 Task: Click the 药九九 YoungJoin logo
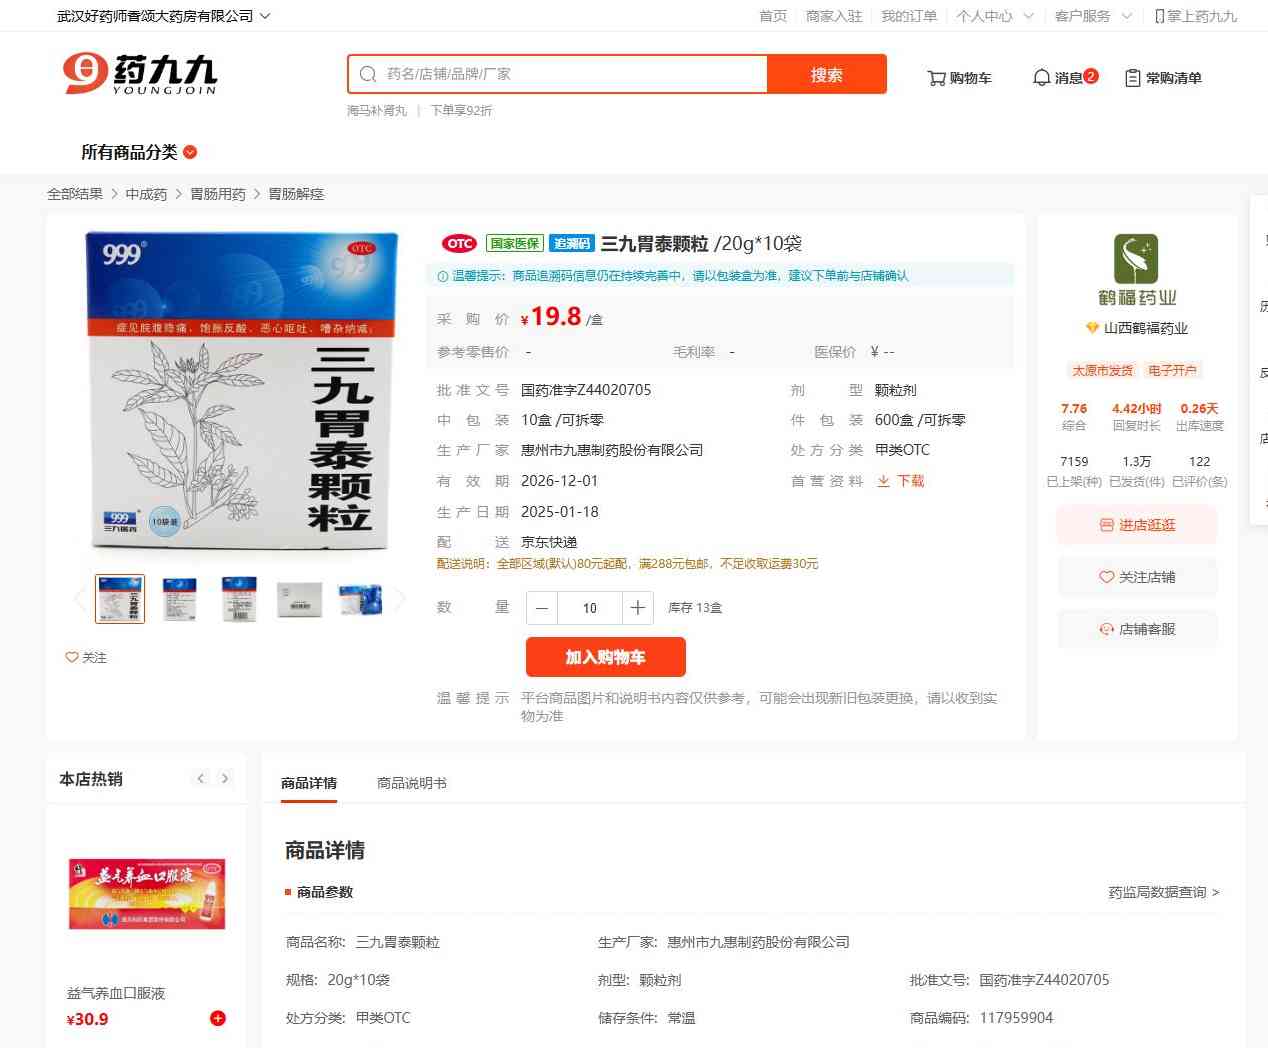point(139,74)
